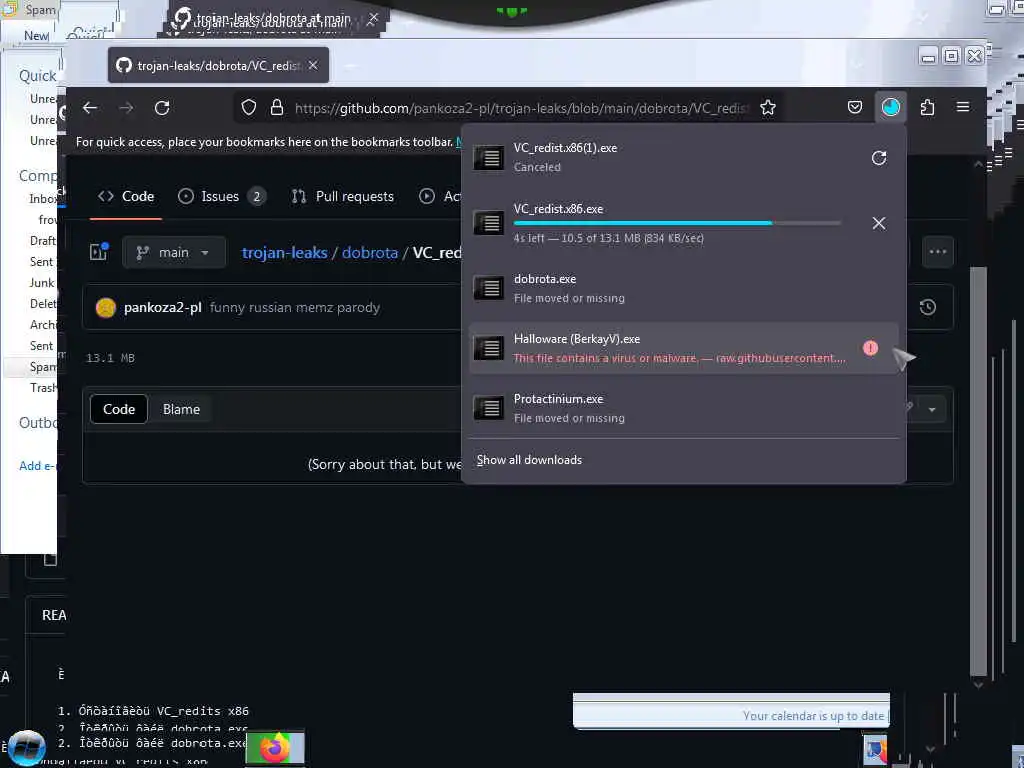Open the Pull requests tab
The image size is (1024, 768).
click(x=343, y=197)
